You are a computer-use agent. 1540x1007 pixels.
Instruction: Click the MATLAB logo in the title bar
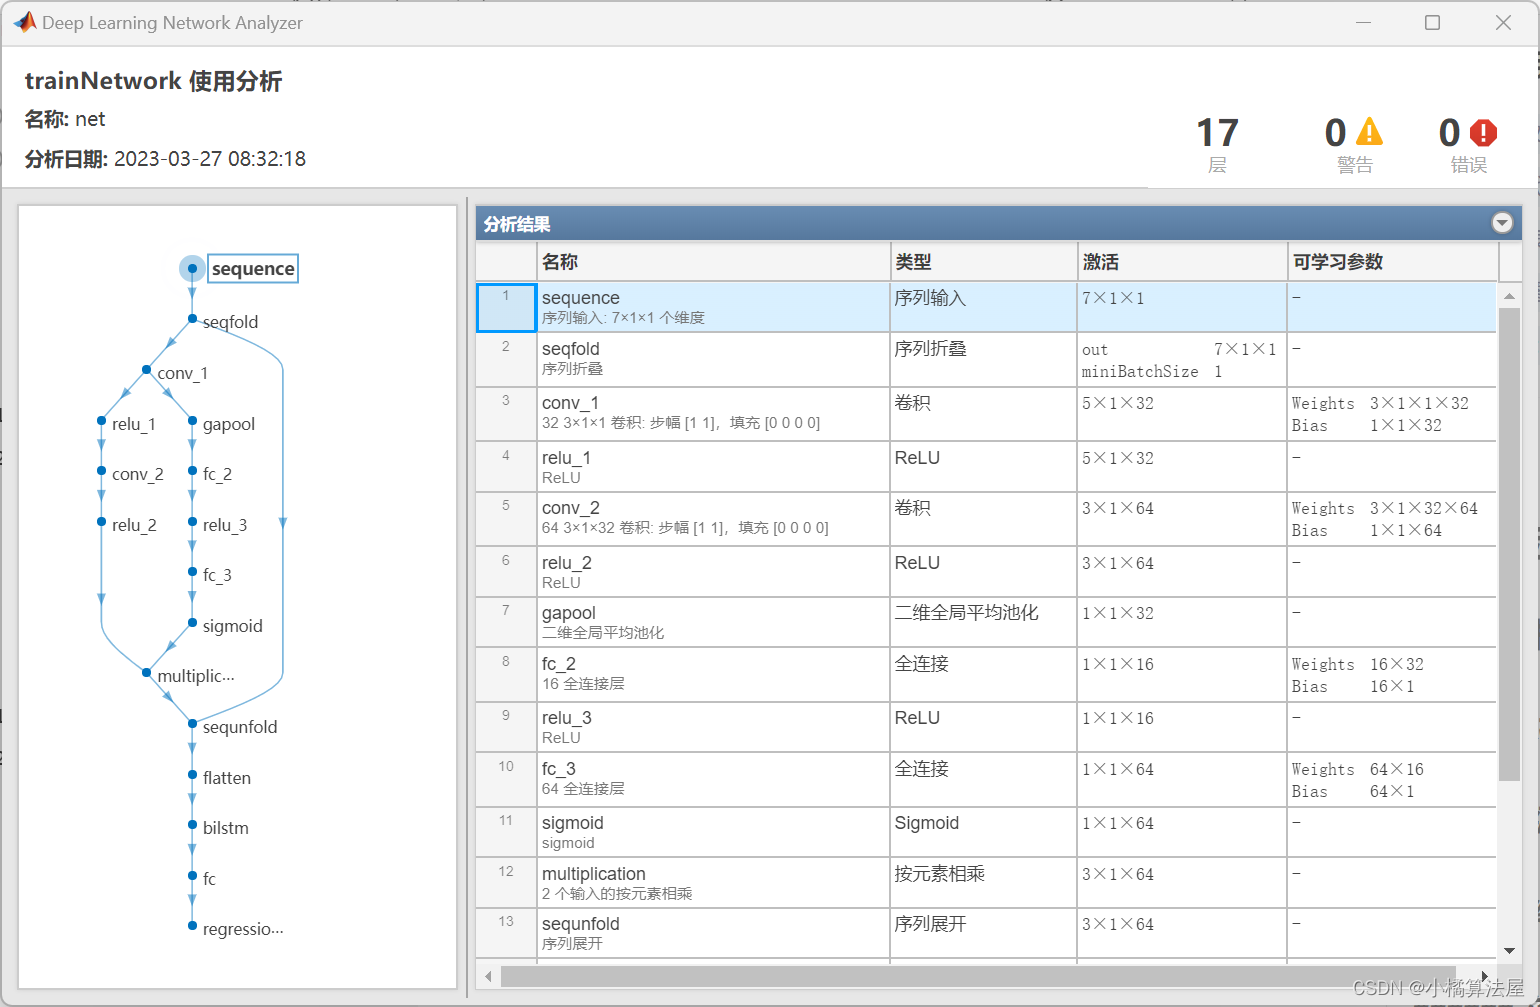(24, 22)
